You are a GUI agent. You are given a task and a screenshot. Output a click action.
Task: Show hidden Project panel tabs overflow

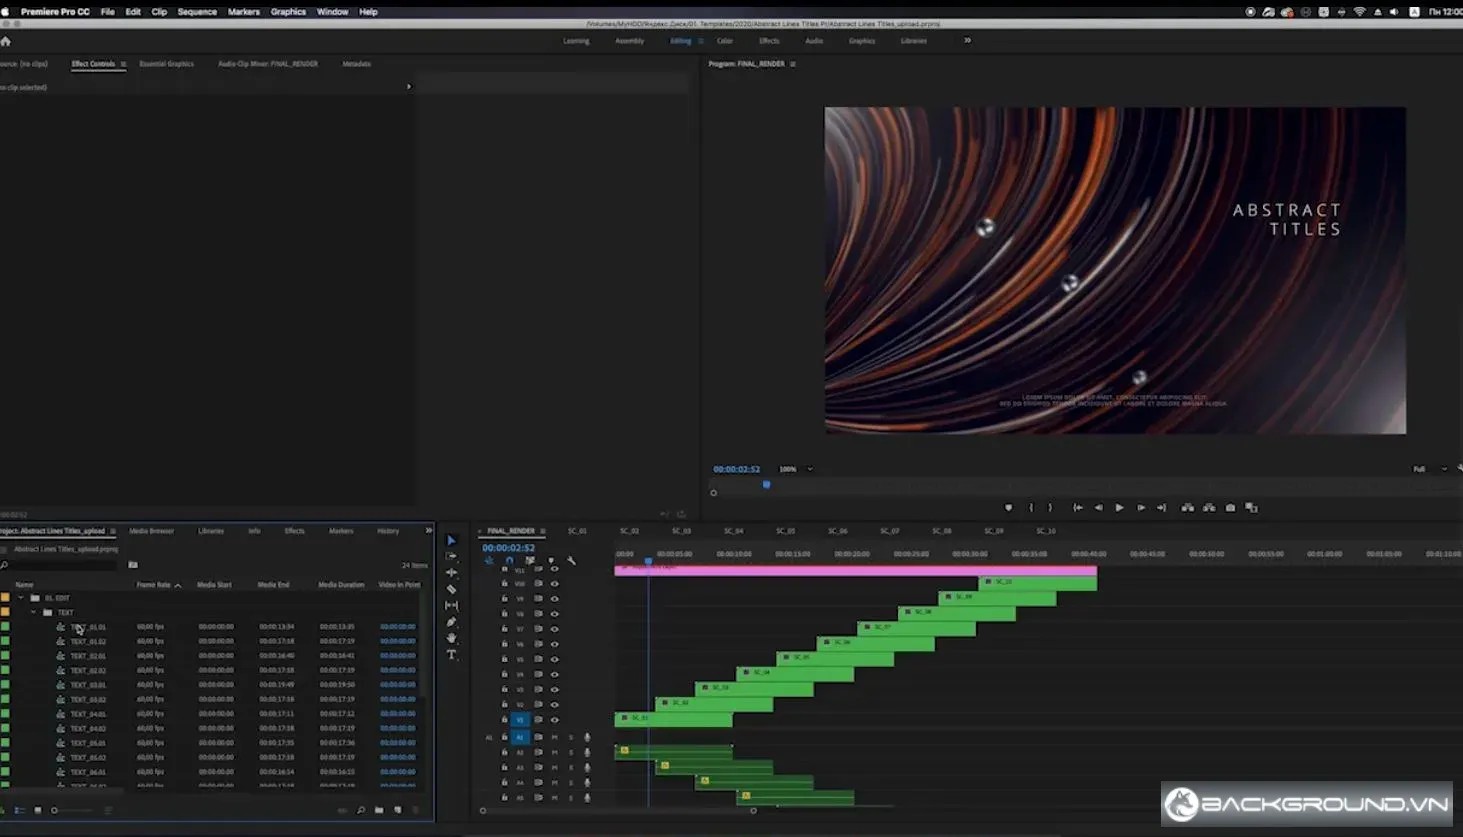(x=429, y=531)
